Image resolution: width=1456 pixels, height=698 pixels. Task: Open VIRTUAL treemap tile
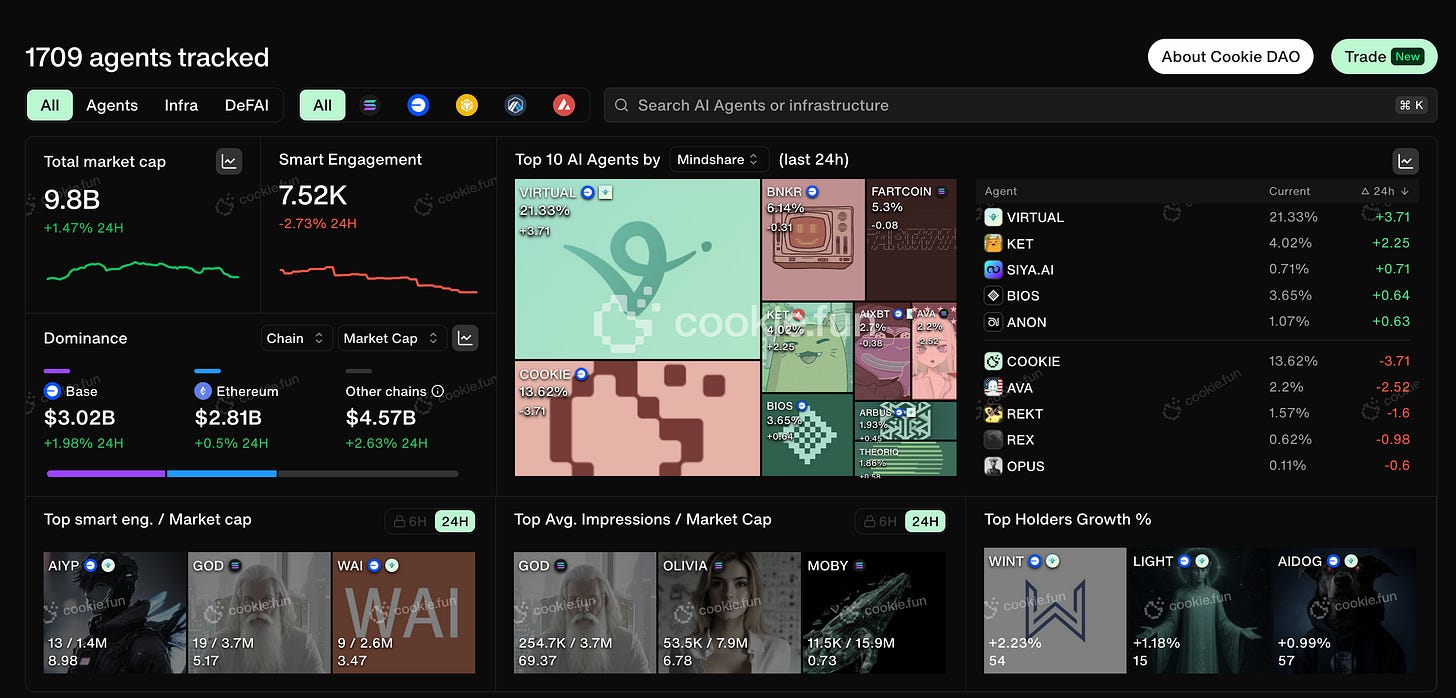coord(637,269)
